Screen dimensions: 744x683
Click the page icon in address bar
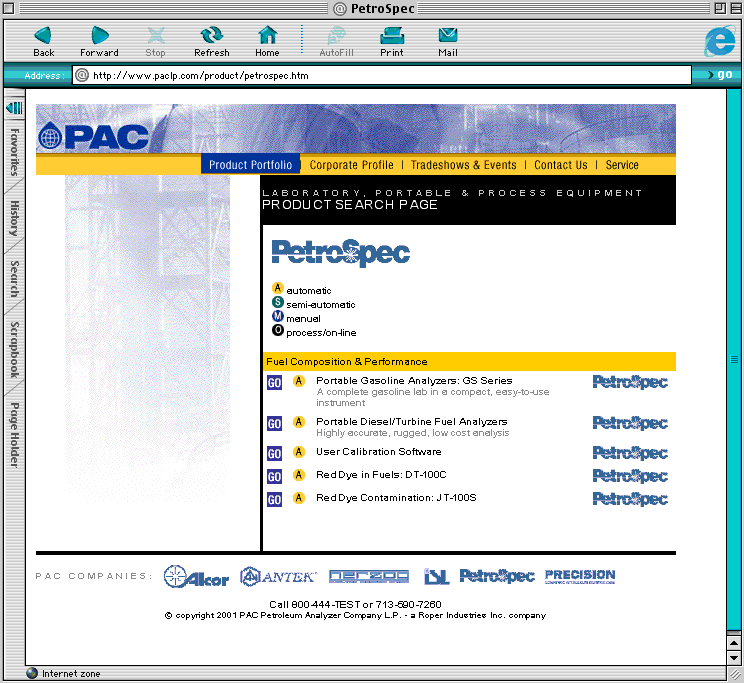pyautogui.click(x=82, y=75)
